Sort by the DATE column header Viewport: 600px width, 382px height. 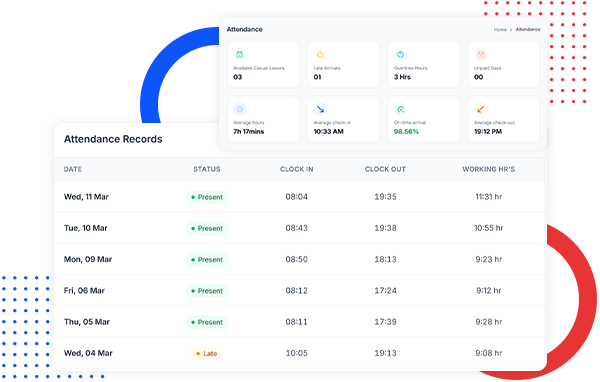click(x=73, y=169)
